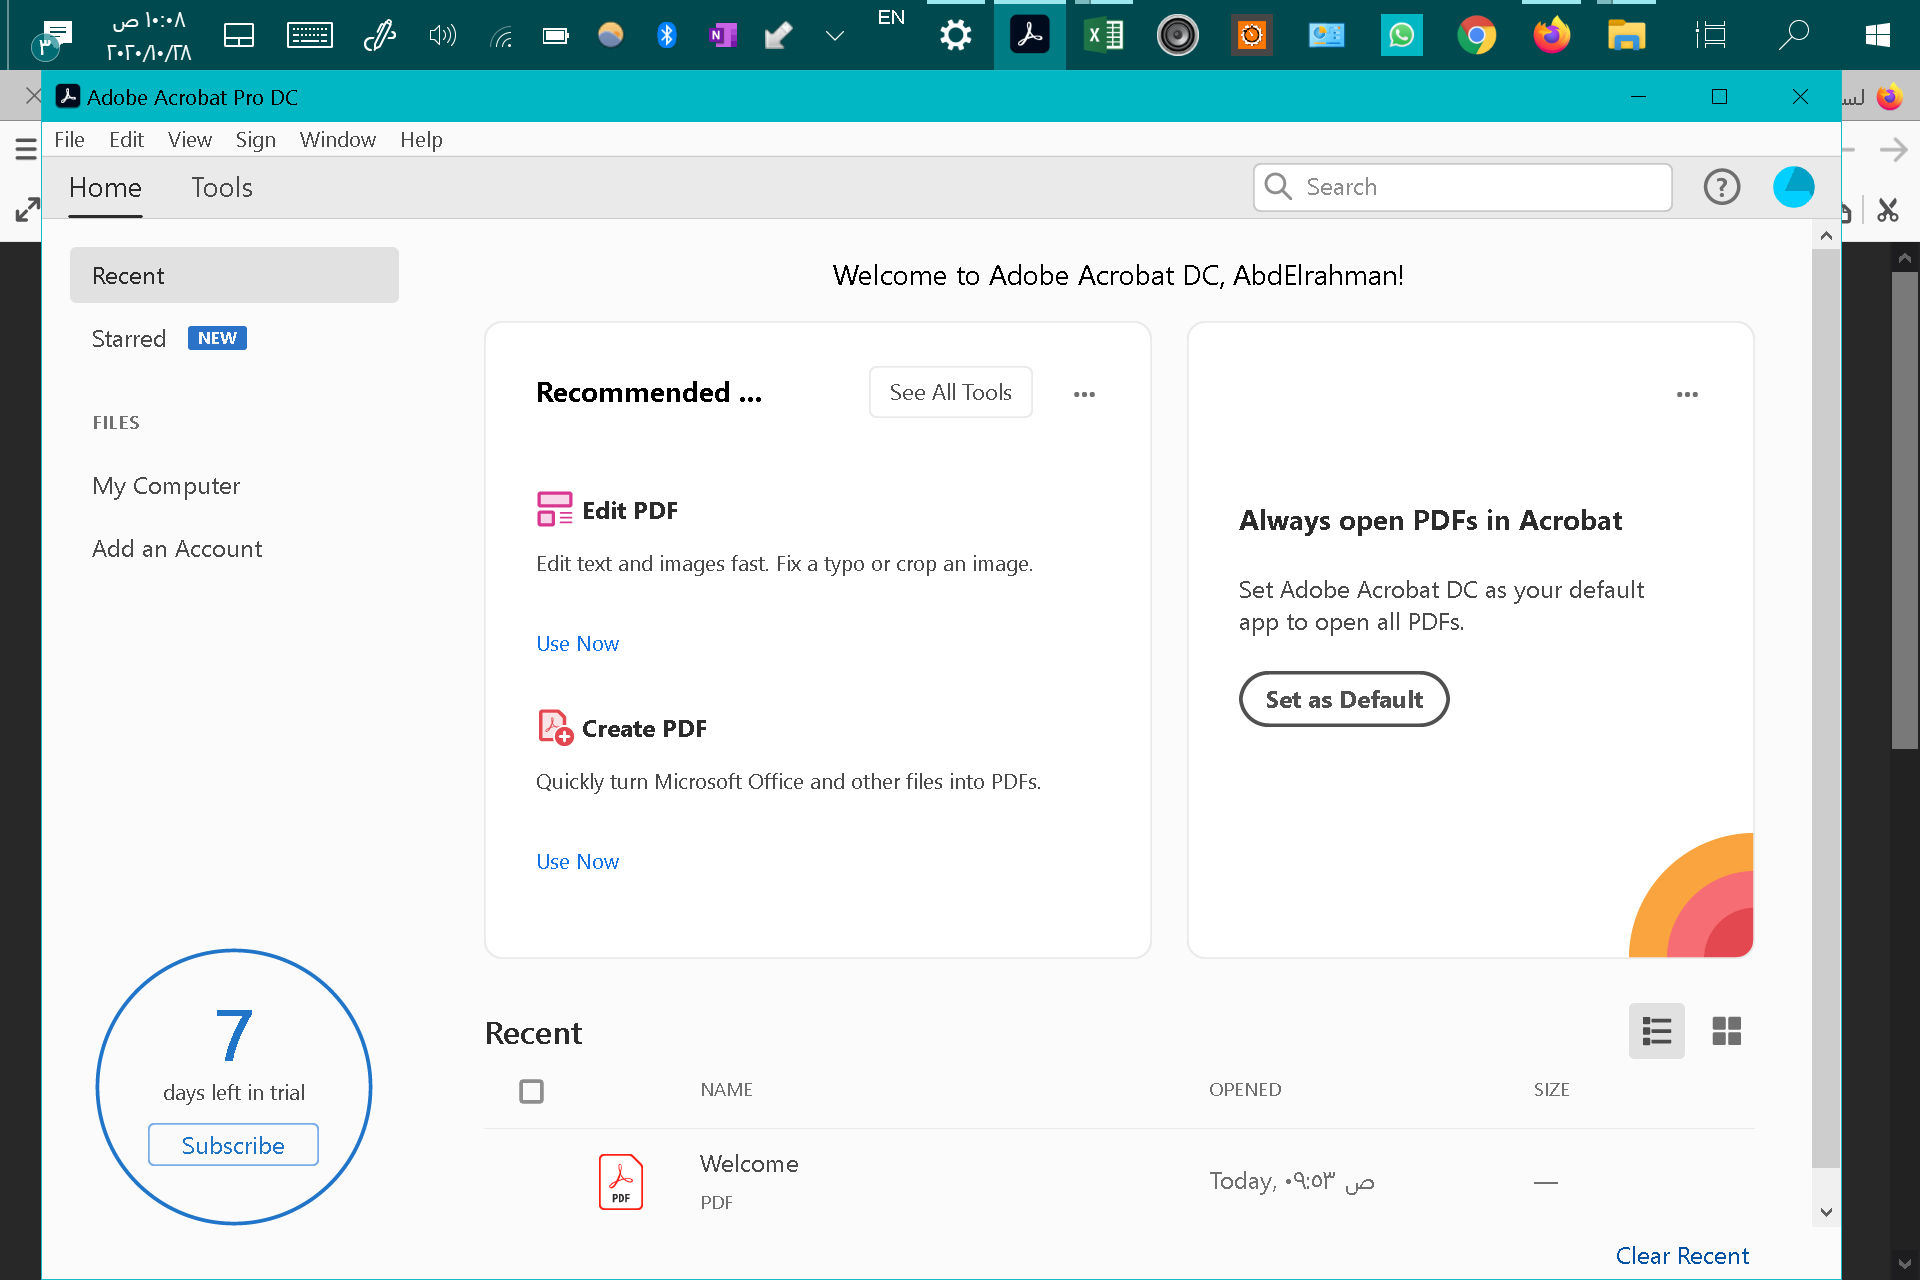Switch to the Tools tab
This screenshot has height=1280, width=1920.
click(x=222, y=188)
